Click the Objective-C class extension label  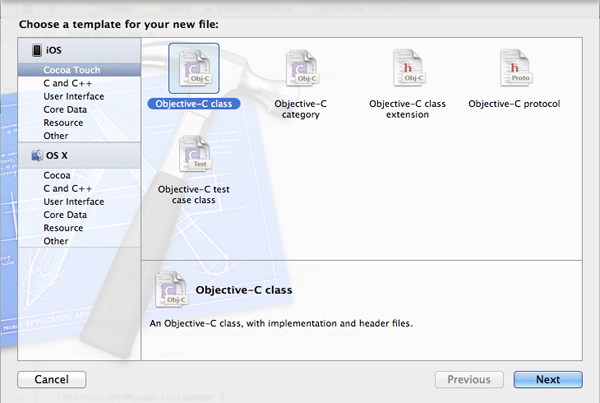coord(408,109)
